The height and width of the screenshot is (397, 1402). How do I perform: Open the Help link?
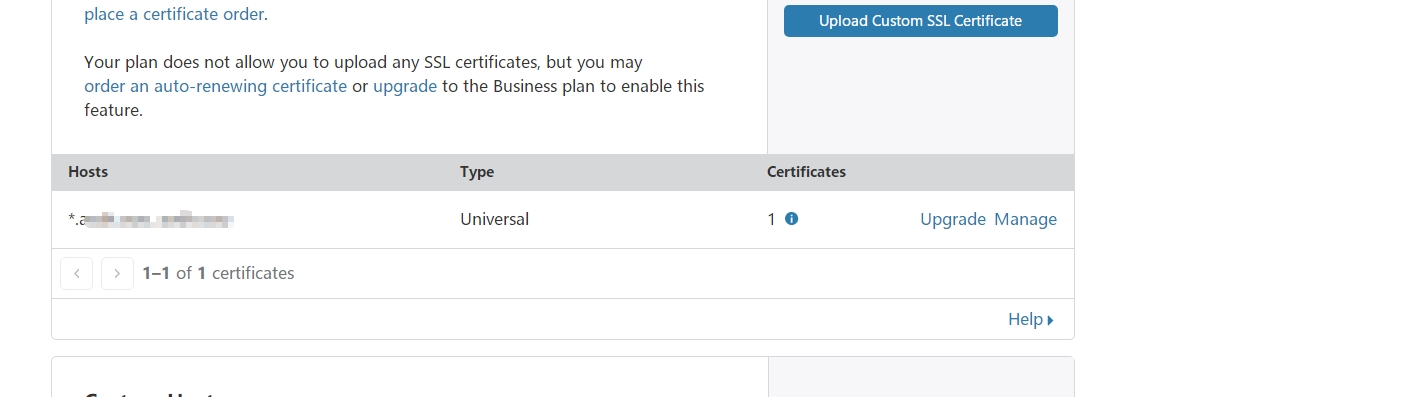pos(1025,319)
